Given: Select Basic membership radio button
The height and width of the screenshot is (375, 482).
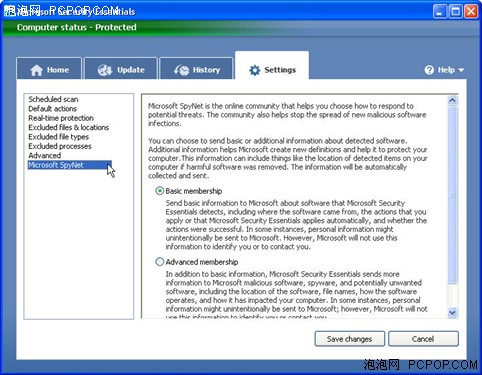Looking at the screenshot, I should 160,191.
